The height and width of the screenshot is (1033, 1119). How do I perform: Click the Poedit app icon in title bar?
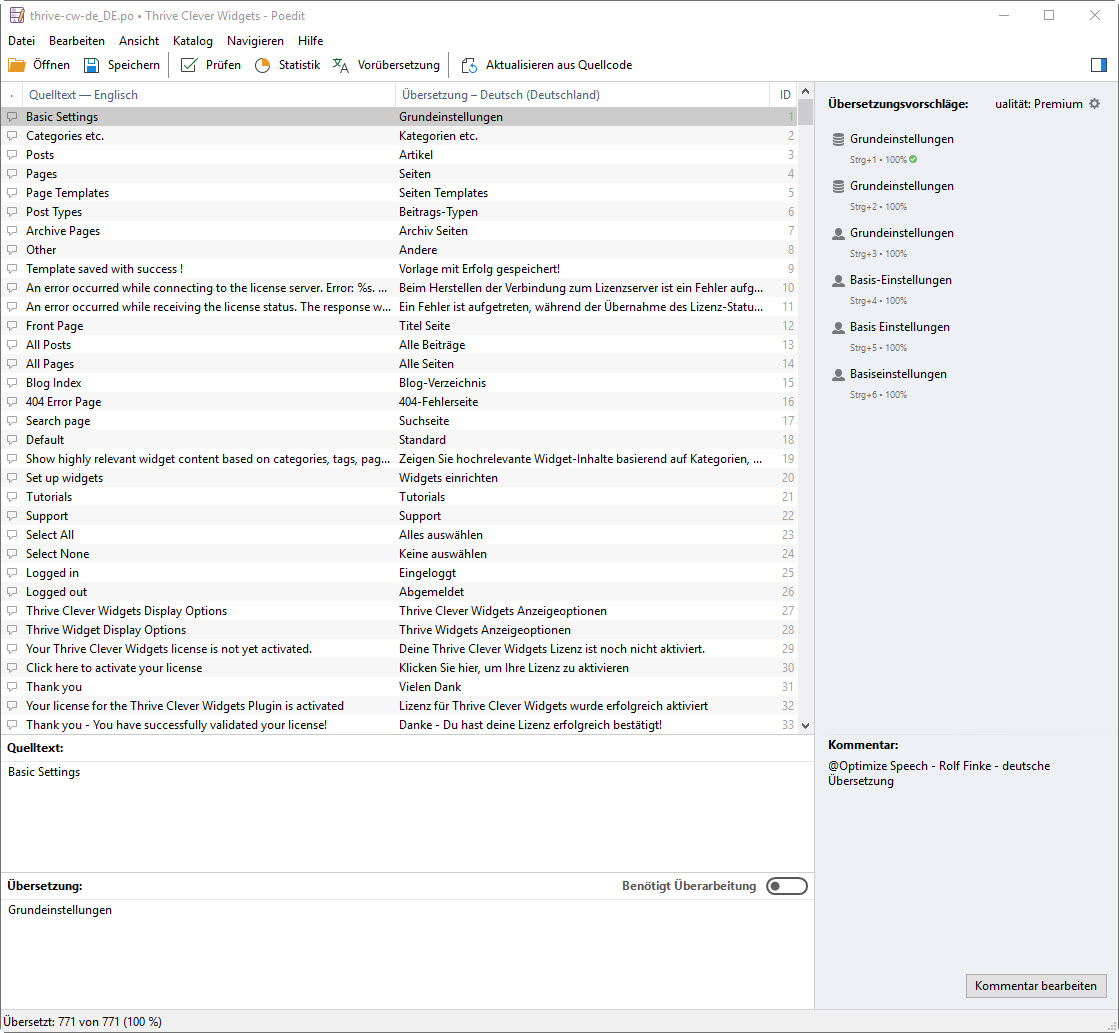pos(16,15)
